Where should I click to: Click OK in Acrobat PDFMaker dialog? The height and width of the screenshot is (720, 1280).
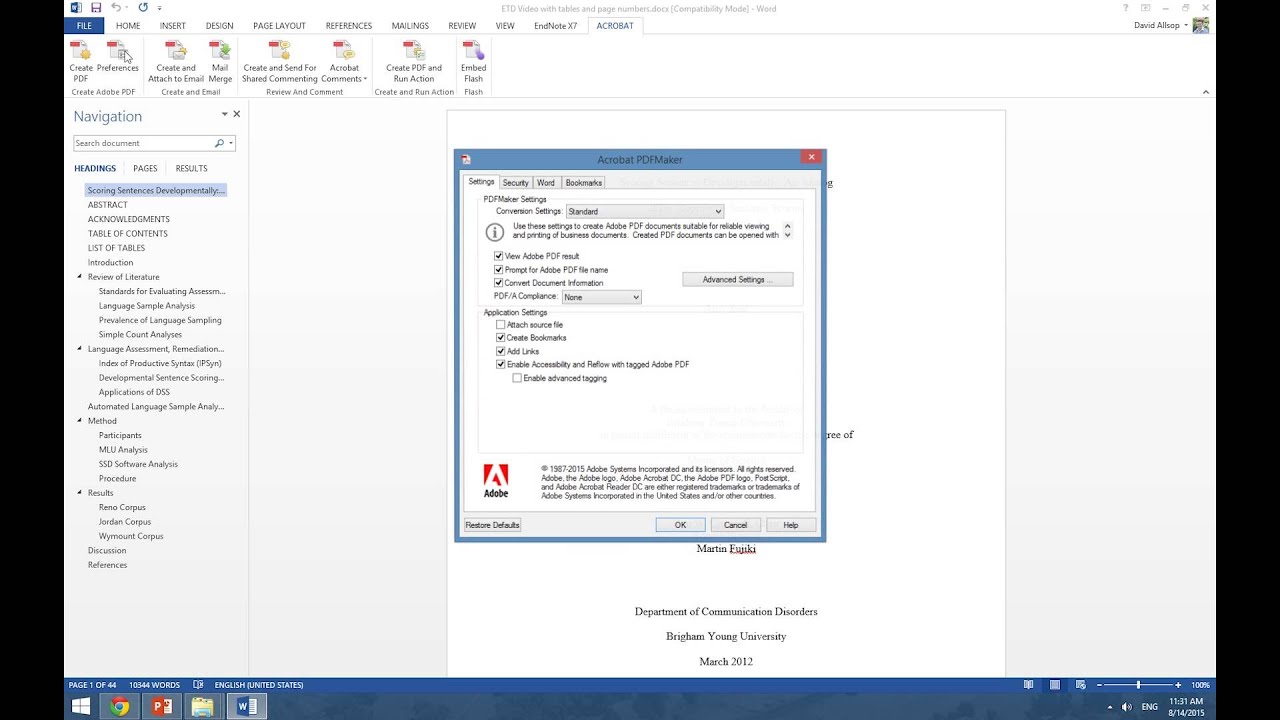pyautogui.click(x=680, y=525)
